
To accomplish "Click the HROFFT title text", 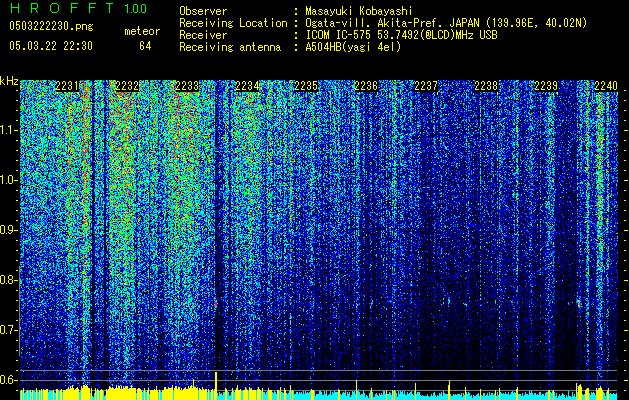I will pos(62,8).
